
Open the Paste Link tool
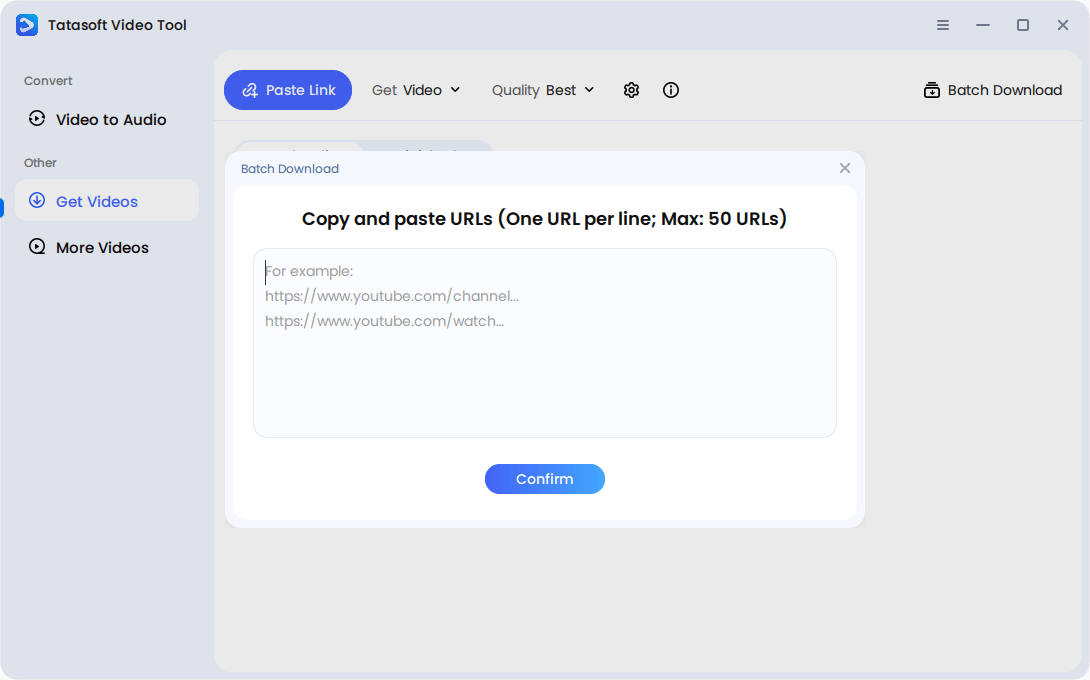288,90
